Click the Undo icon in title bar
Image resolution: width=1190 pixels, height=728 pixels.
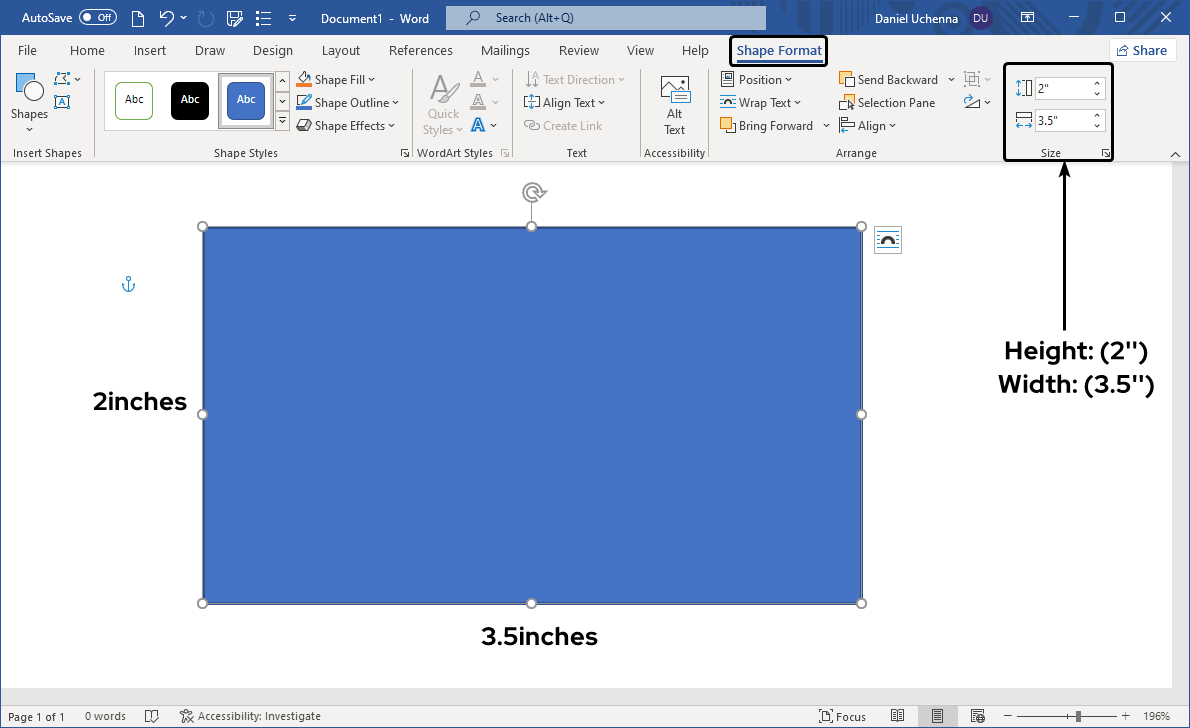click(x=166, y=18)
